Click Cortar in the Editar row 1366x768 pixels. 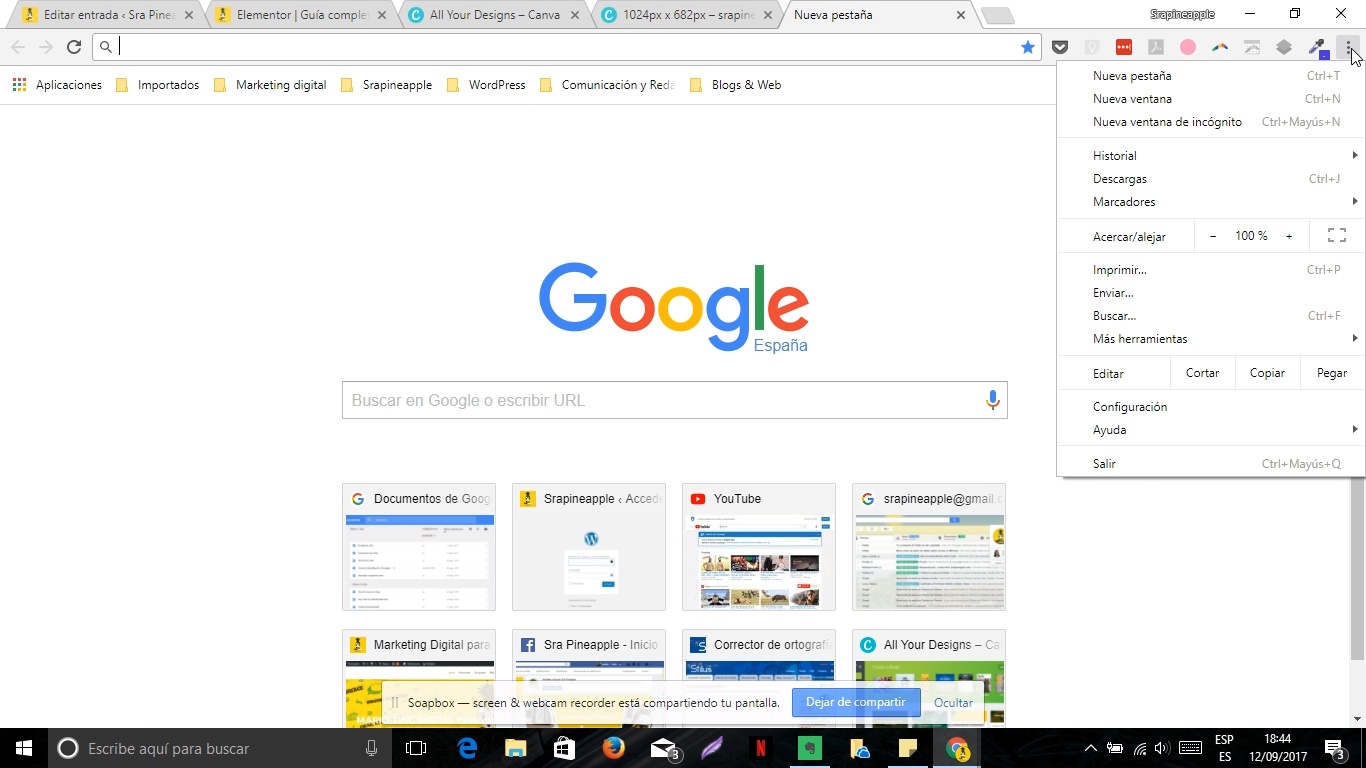point(1202,373)
